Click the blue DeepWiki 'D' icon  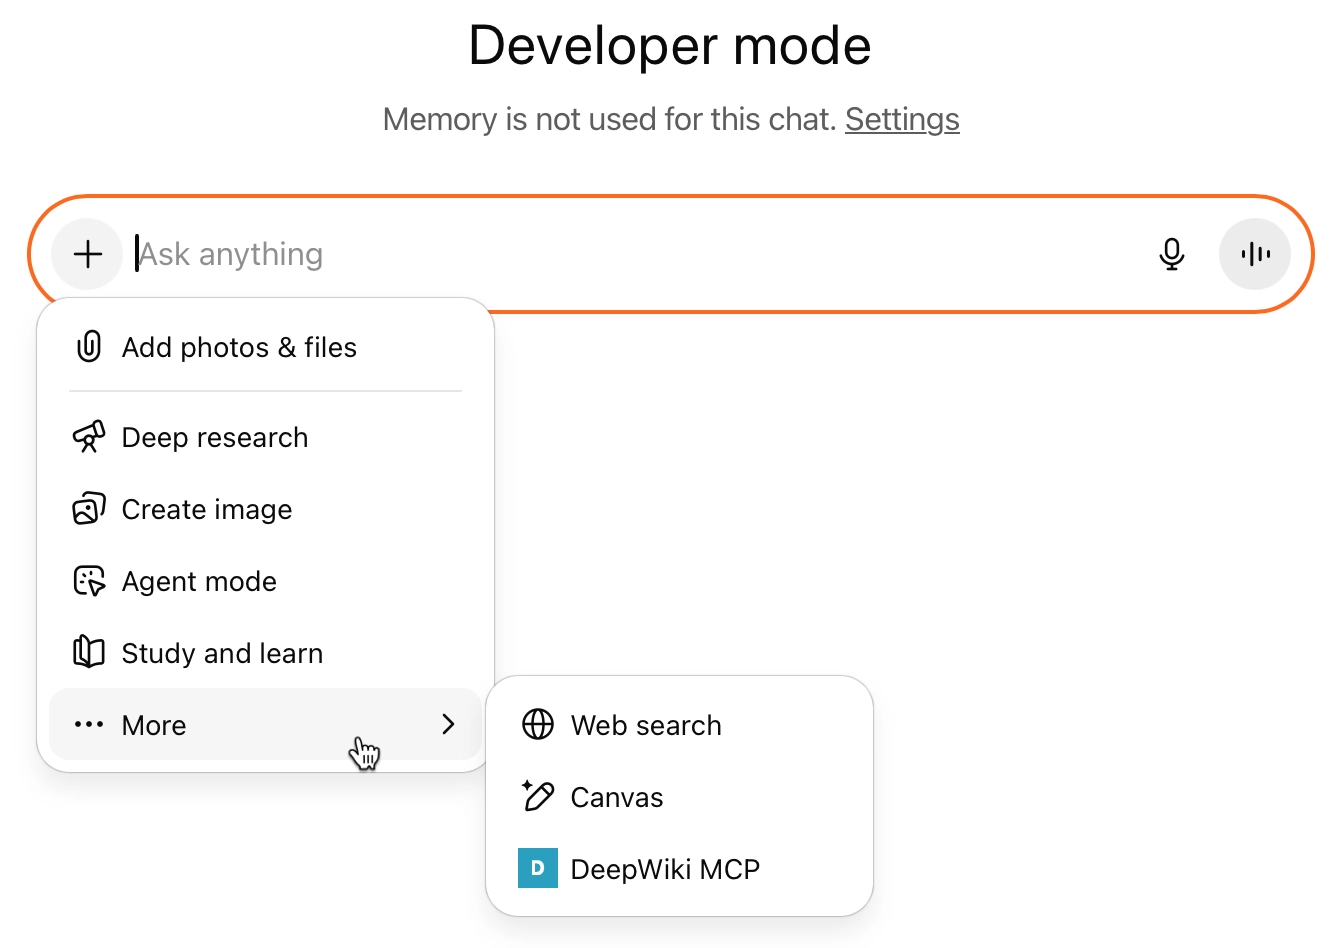click(538, 869)
